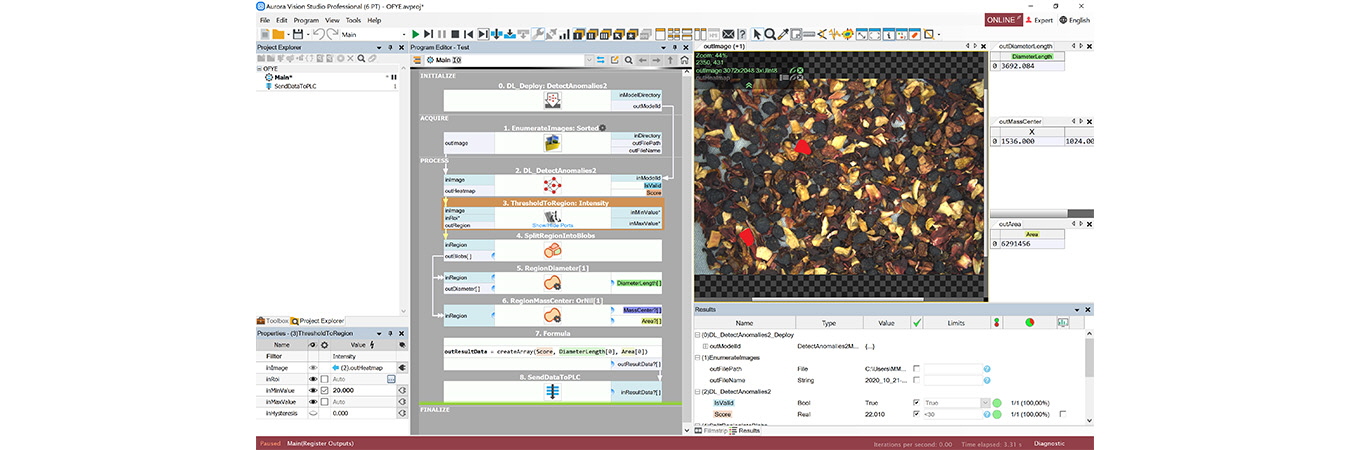
Task: Click the Pause button in toolbar
Action: pos(443,34)
